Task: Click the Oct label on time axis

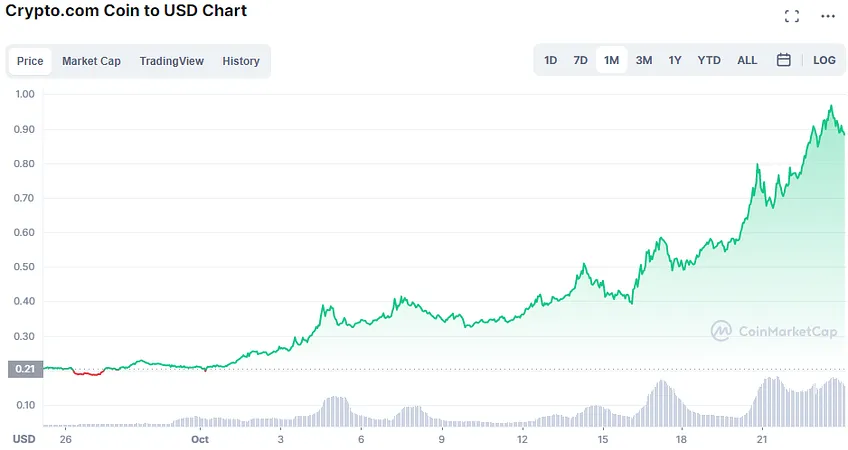Action: (x=200, y=439)
